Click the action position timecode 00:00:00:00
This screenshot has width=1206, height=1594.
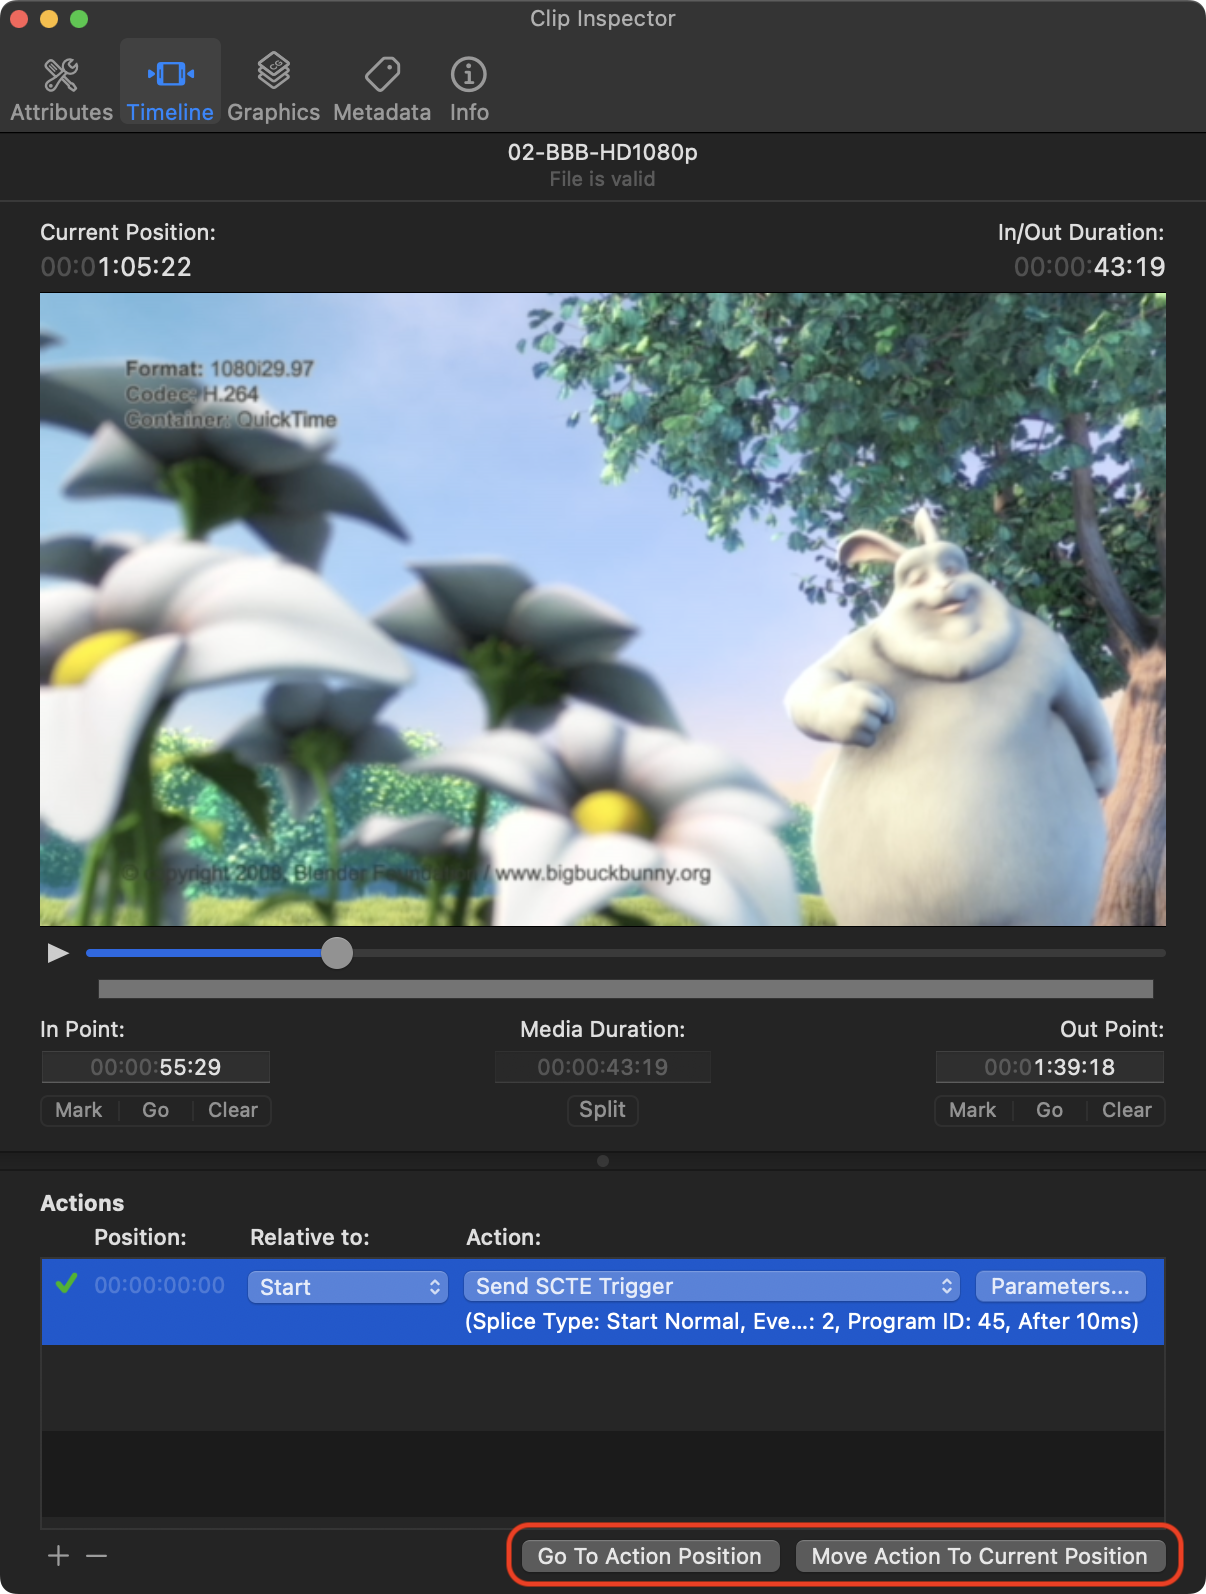pos(160,1285)
